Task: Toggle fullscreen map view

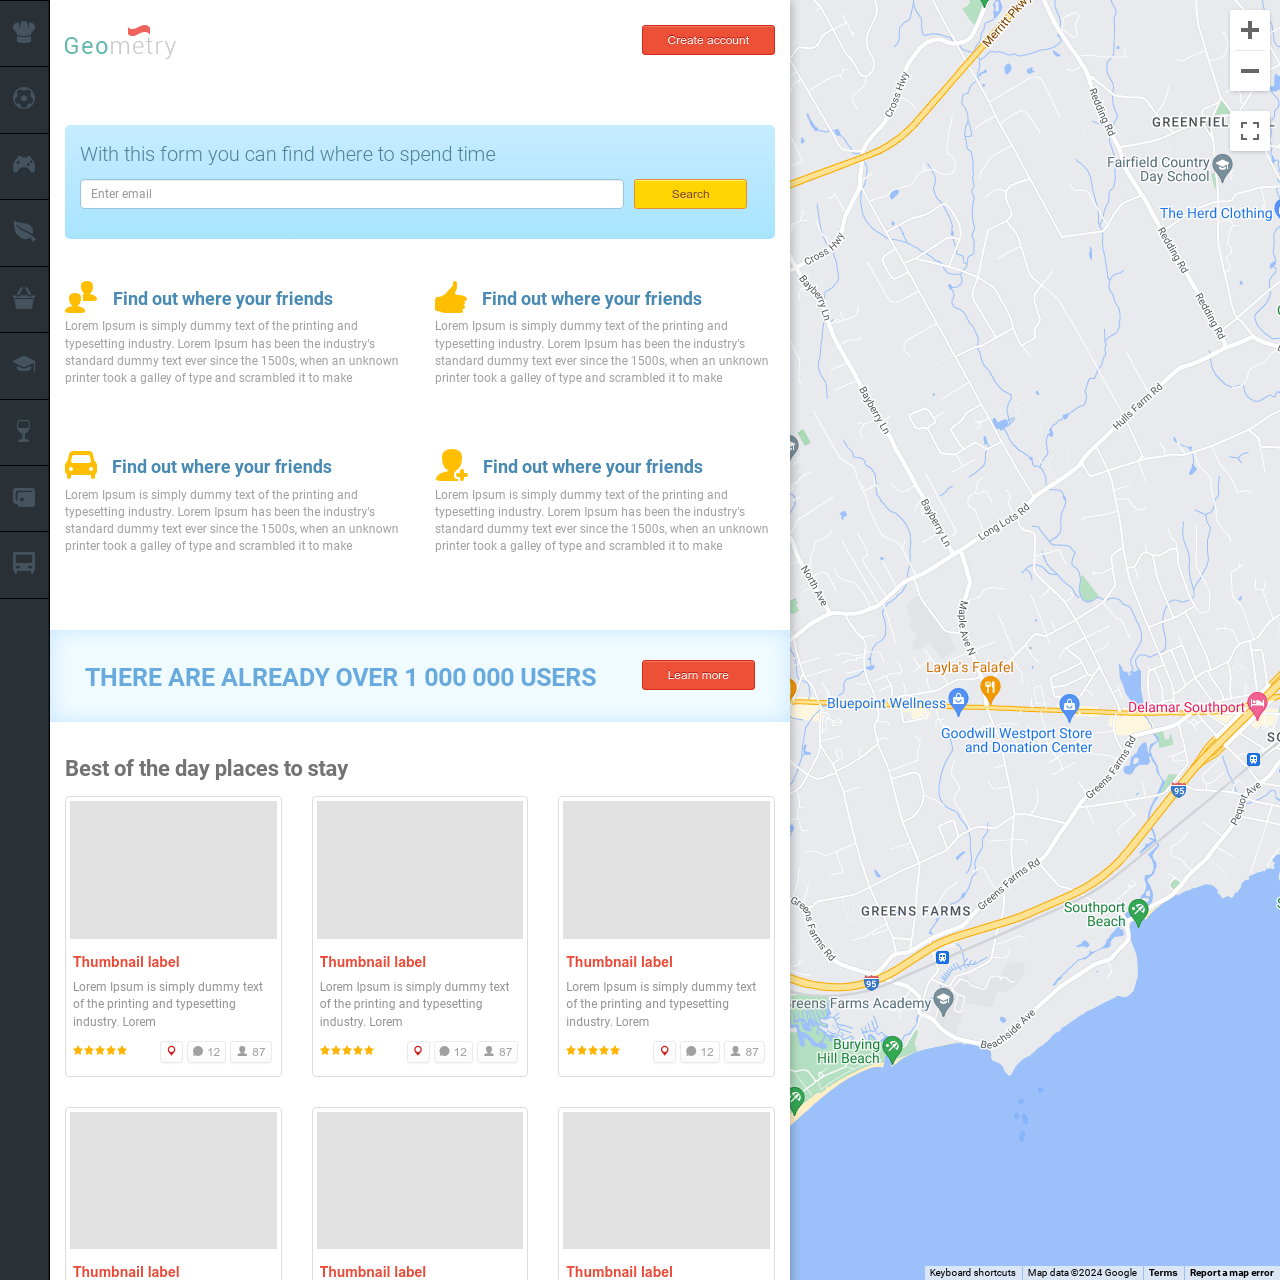Action: 1250,131
